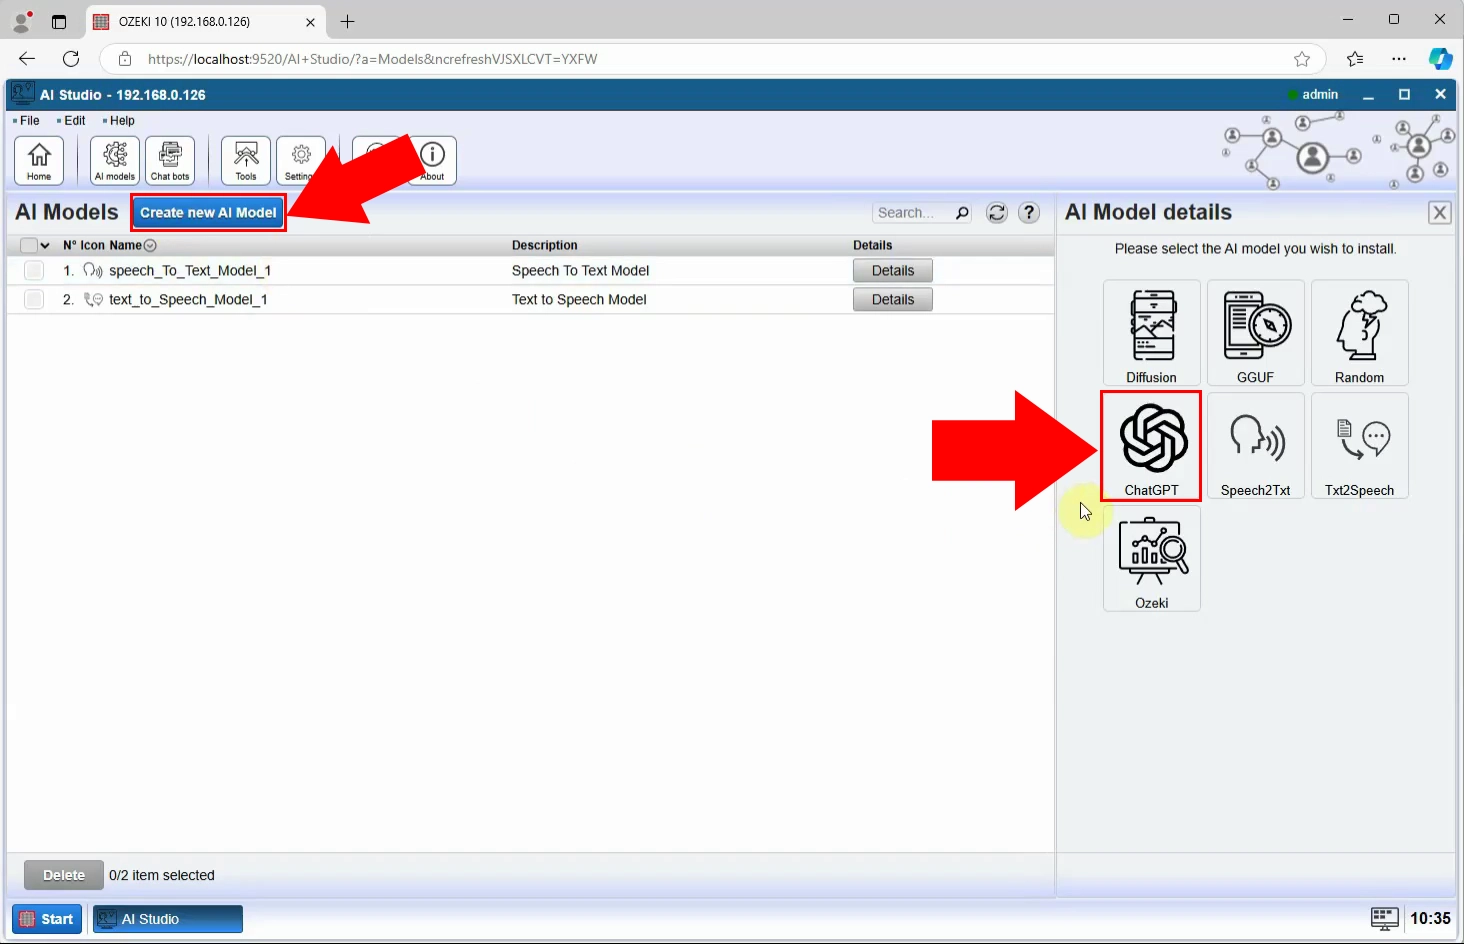Click the Description column header

point(545,245)
